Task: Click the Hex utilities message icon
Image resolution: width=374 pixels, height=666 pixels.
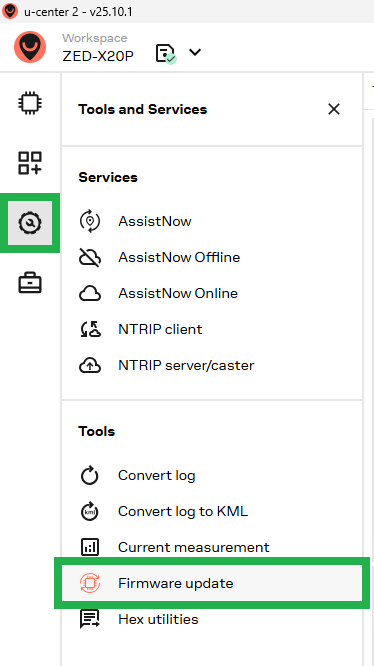Action: point(90,619)
